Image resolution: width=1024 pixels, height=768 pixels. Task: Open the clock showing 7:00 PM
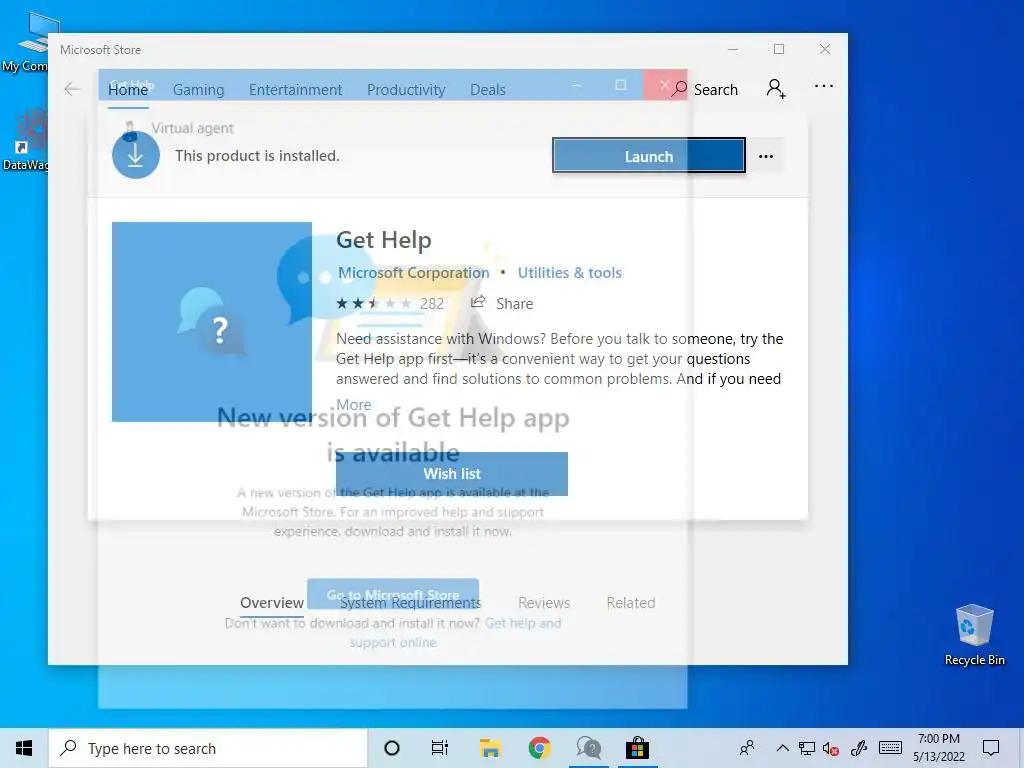tap(938, 748)
